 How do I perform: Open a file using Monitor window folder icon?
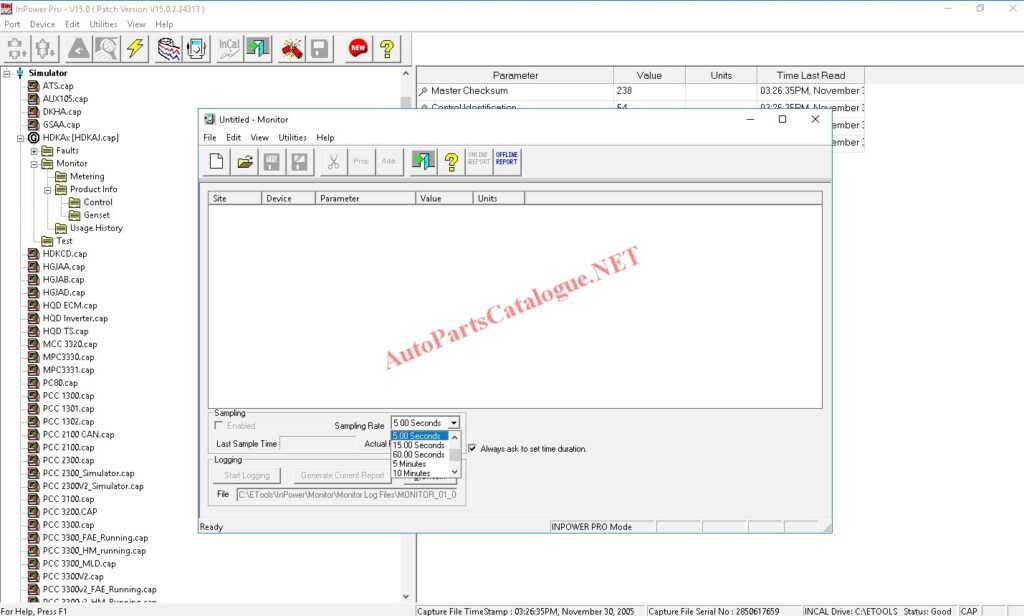pyautogui.click(x=245, y=161)
